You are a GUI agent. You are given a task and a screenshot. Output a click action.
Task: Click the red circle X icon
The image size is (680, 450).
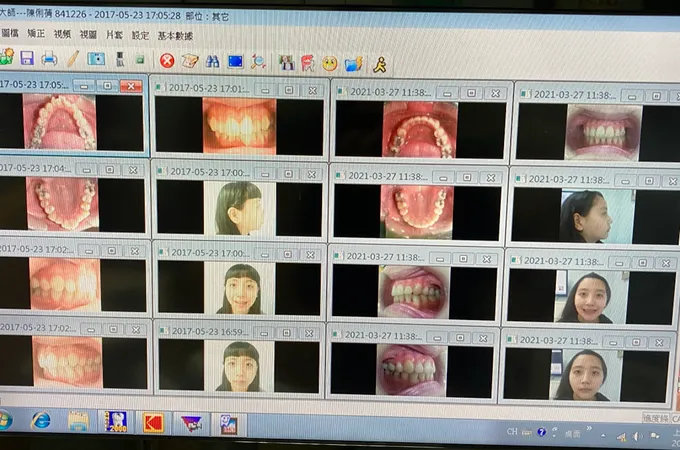[x=167, y=61]
